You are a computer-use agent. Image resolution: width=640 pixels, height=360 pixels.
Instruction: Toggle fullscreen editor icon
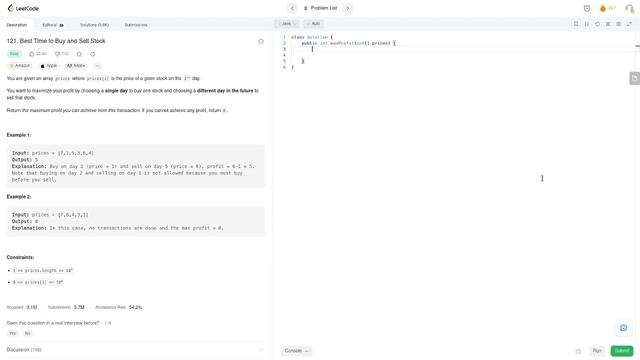pos(629,24)
